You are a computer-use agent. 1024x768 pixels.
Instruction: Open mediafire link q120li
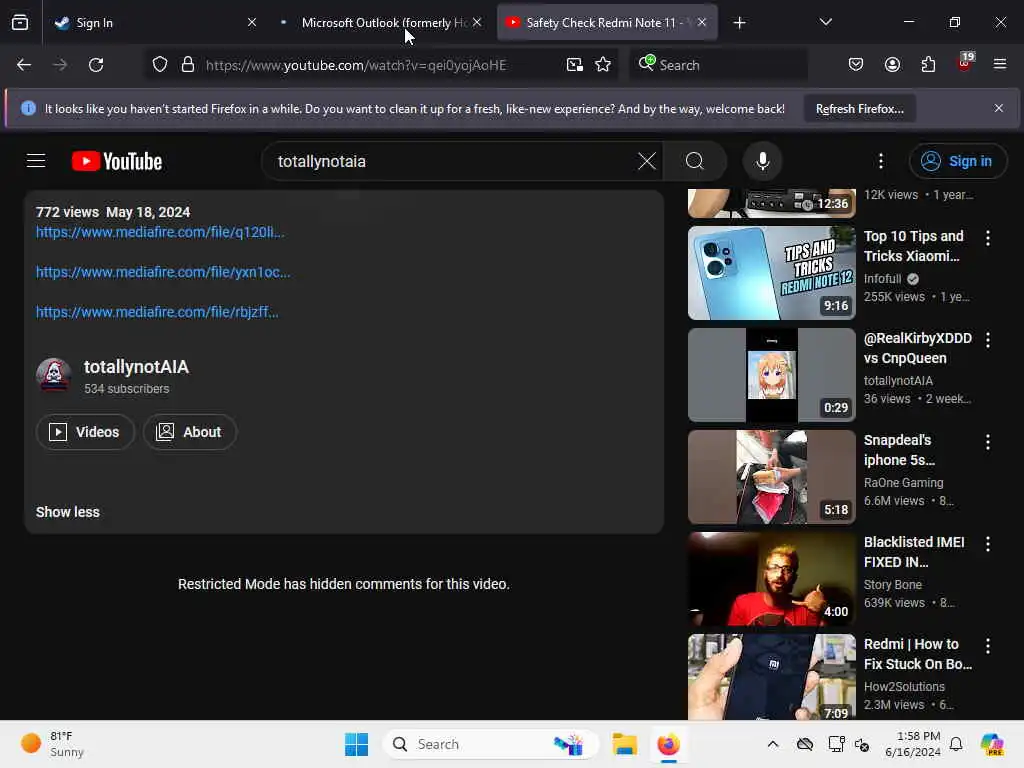[160, 232]
